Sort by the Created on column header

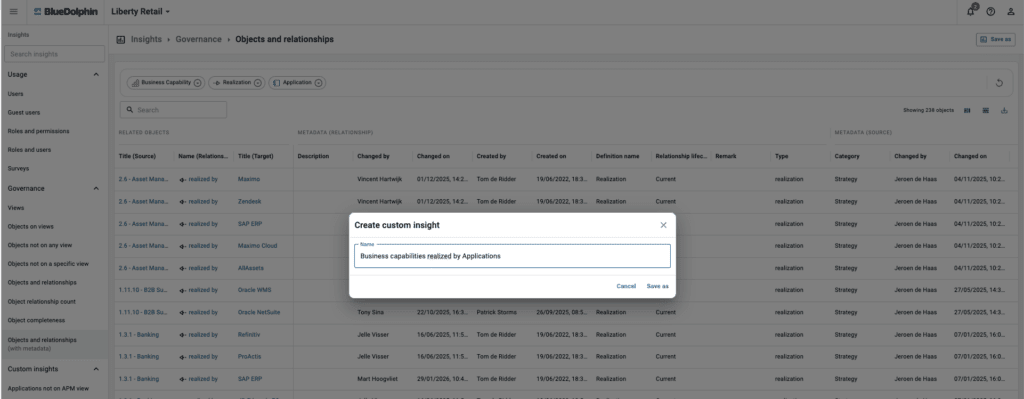tap(551, 157)
